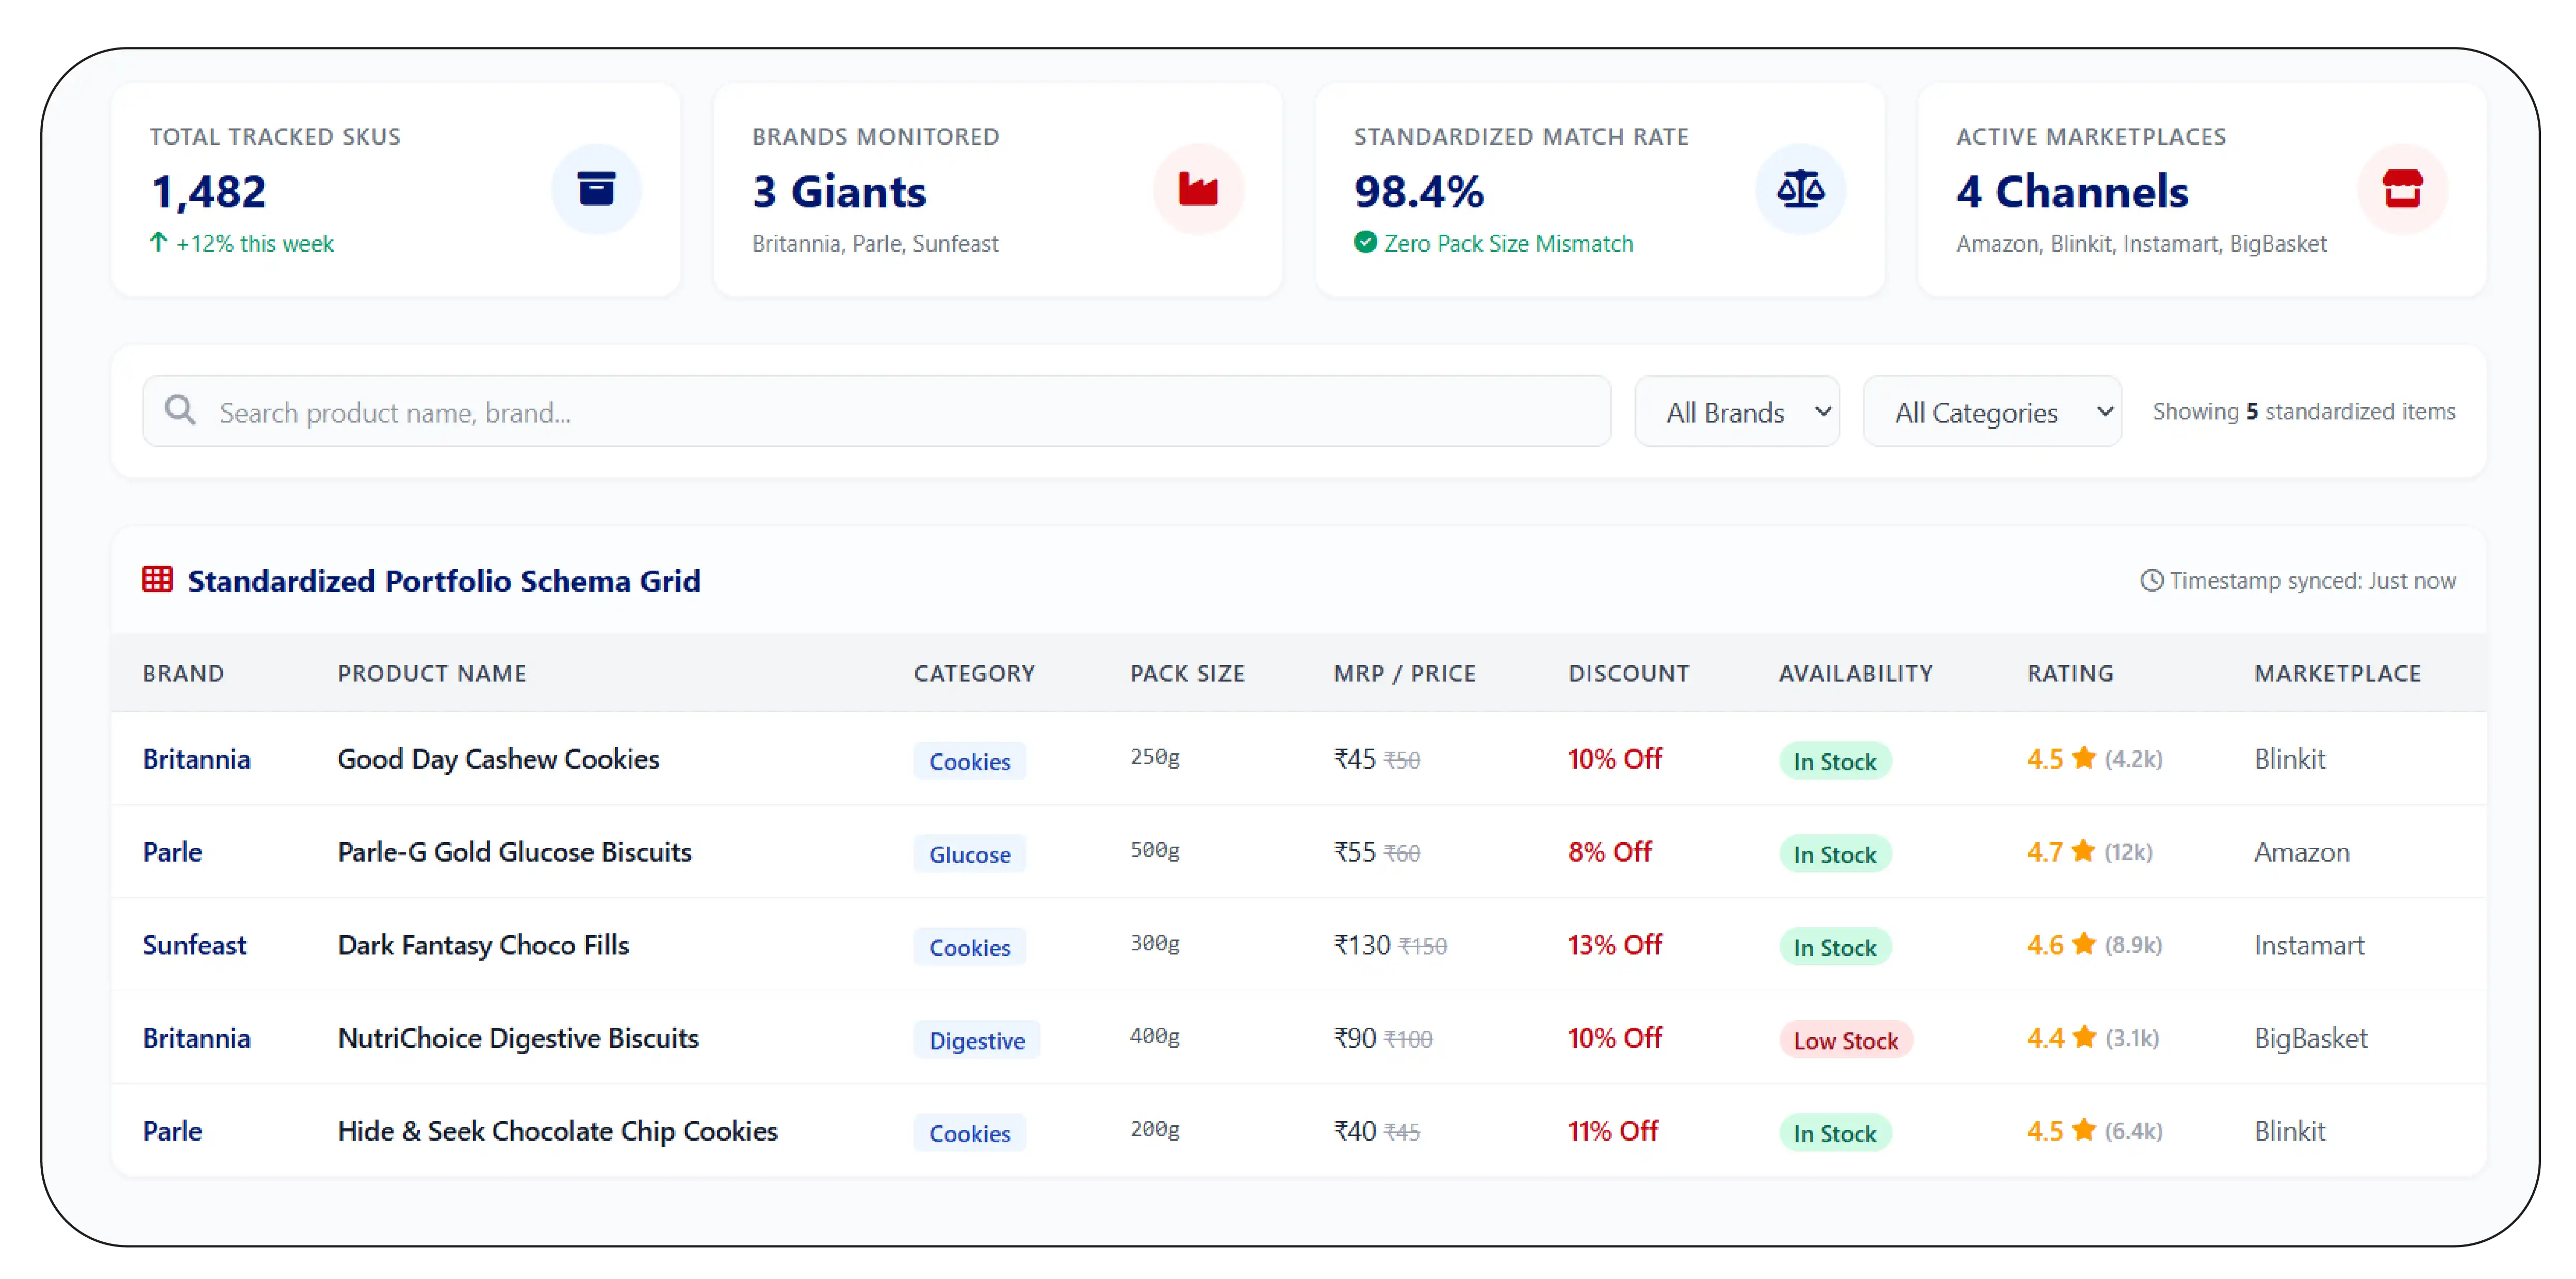Sort by the PACK SIZE column header
The image size is (2576, 1279).
[x=1187, y=673]
